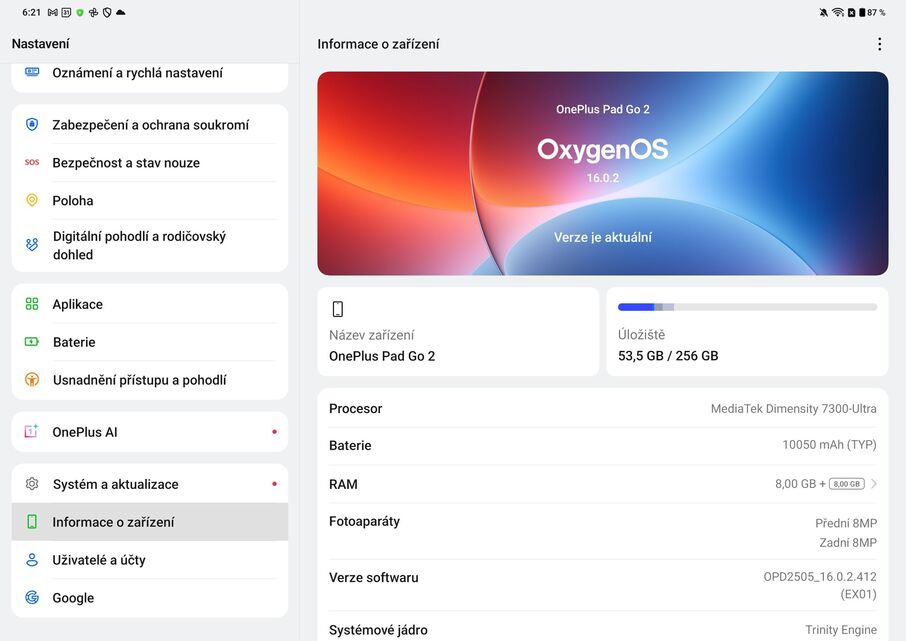Tap the Verze je aktuální update banner
Screen dimensions: 906x641
click(602, 237)
